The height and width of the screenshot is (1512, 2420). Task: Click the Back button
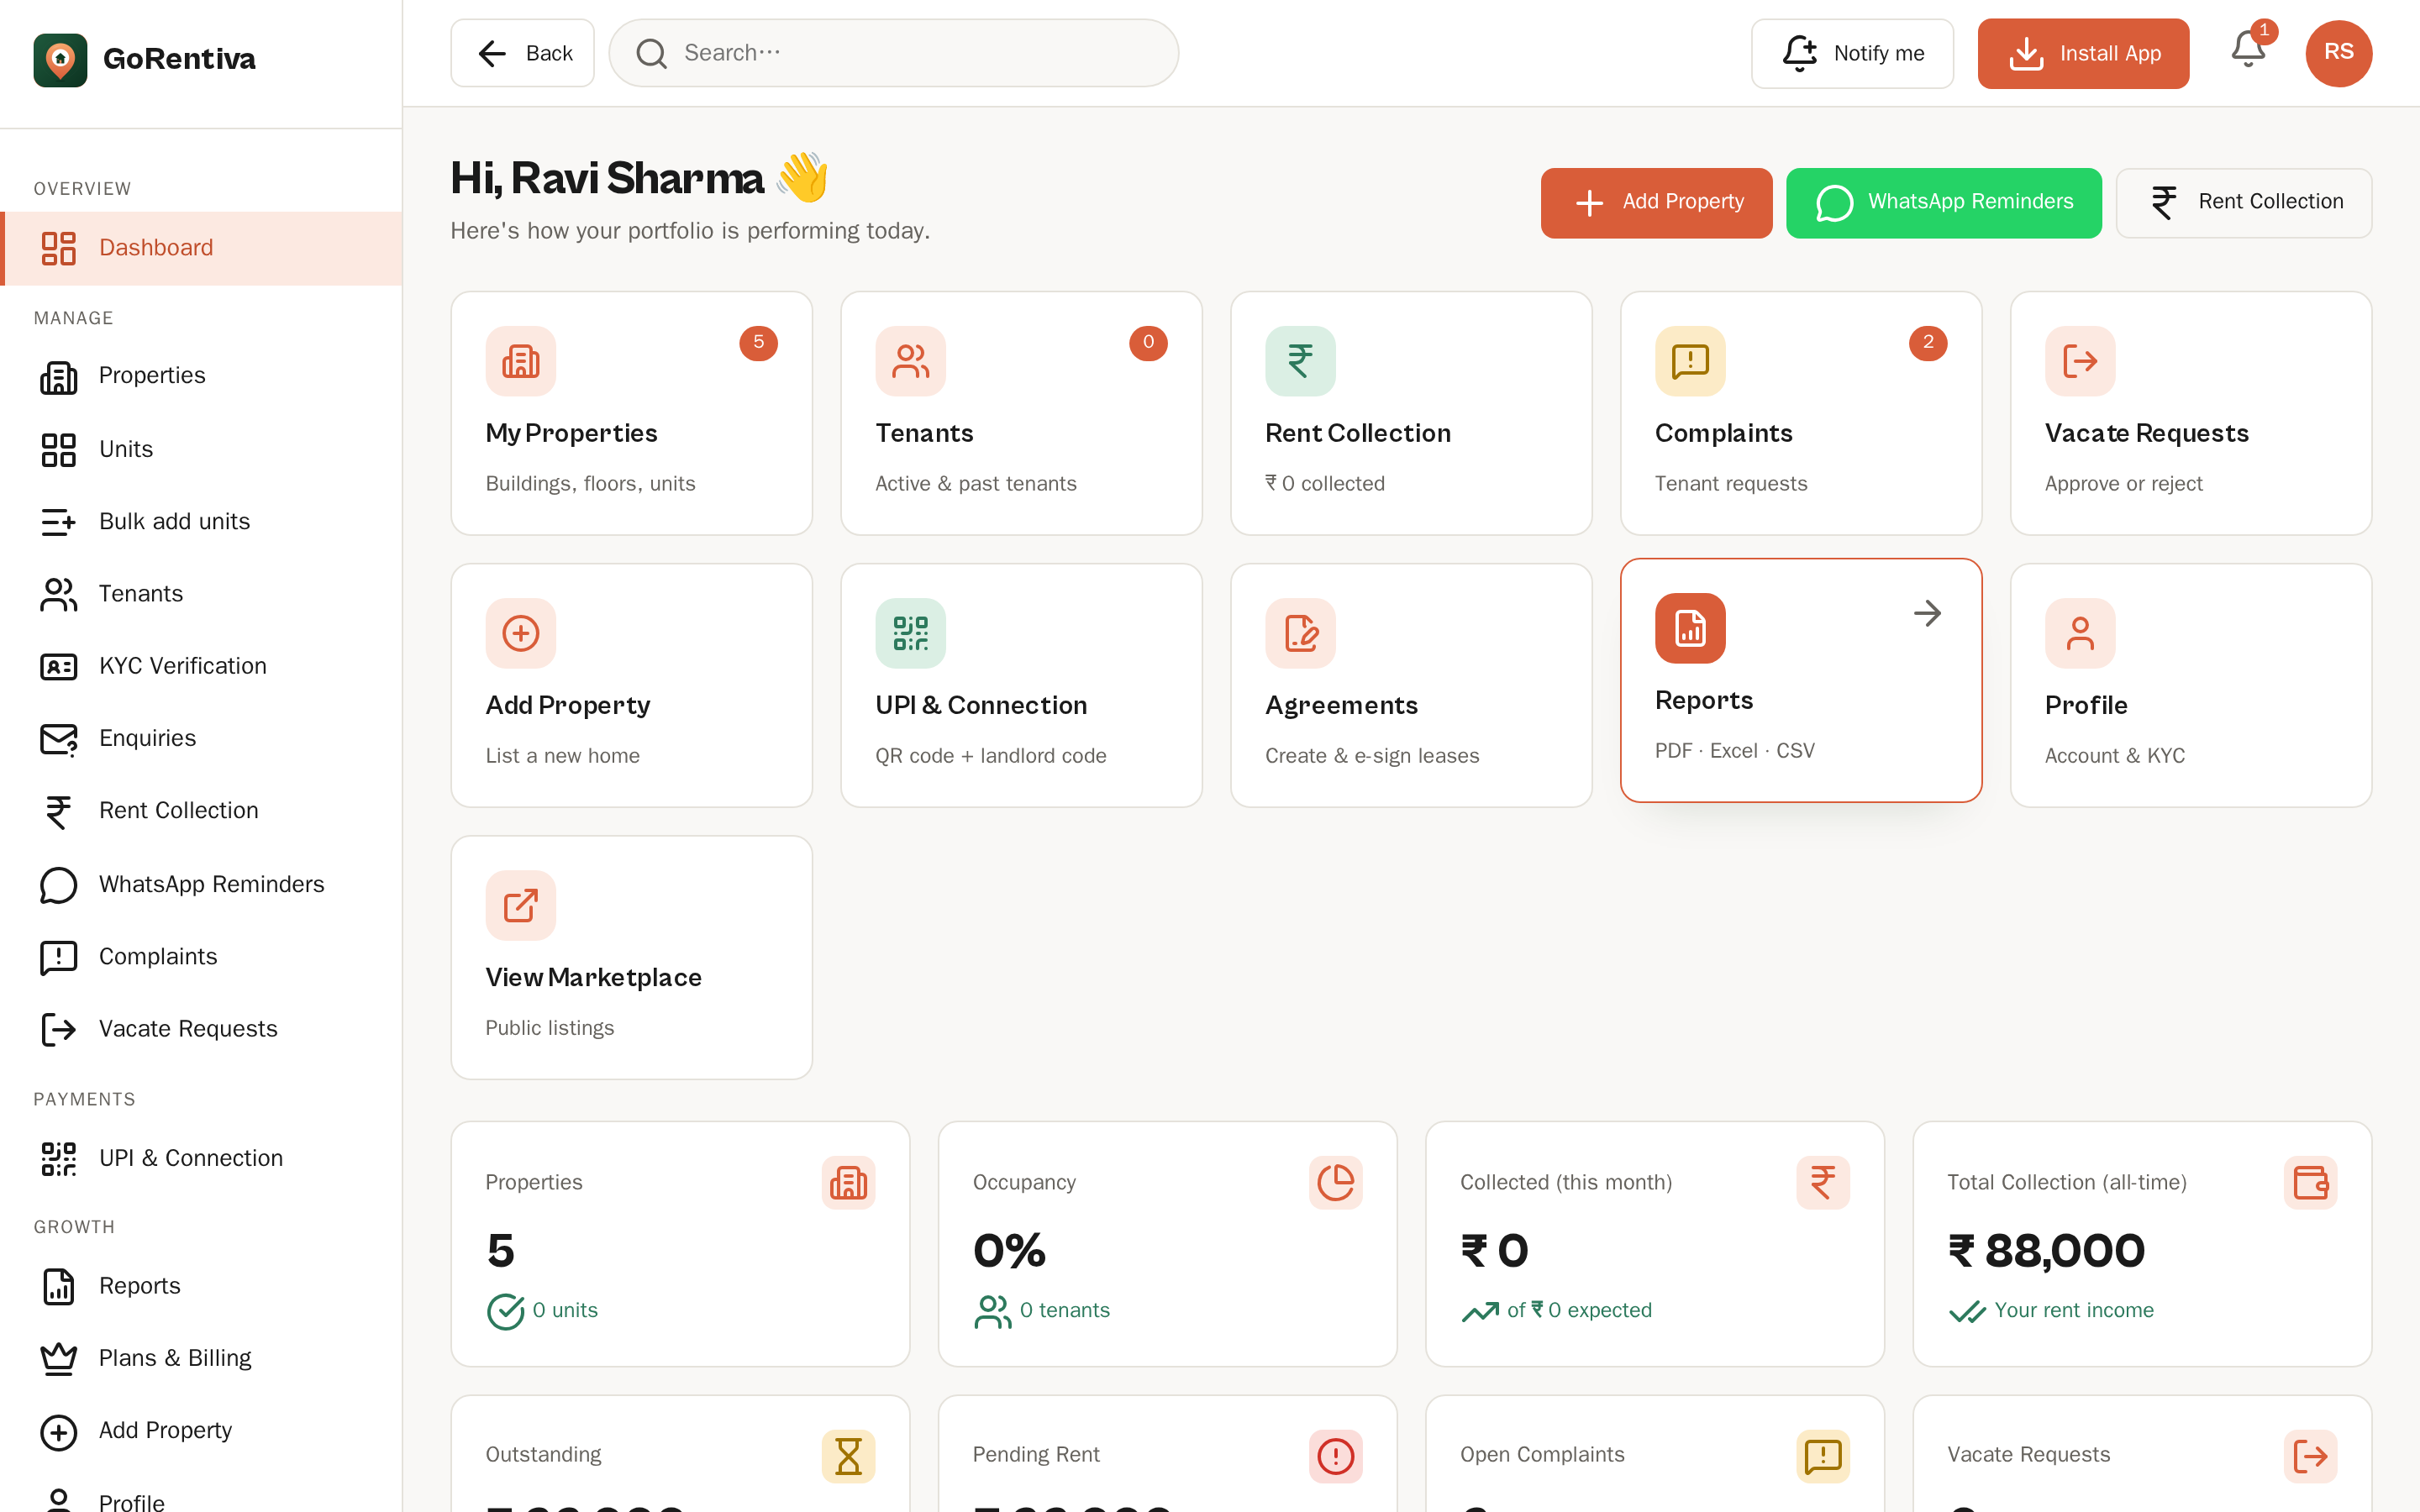(522, 53)
